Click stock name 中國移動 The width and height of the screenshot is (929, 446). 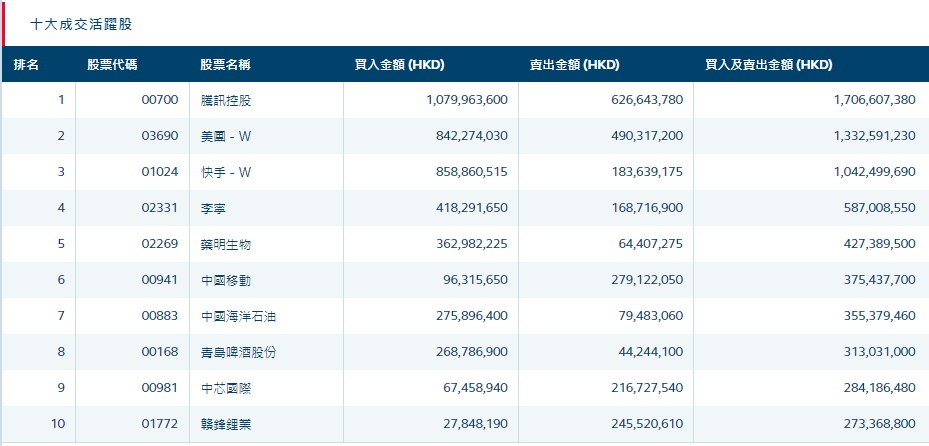[226, 280]
